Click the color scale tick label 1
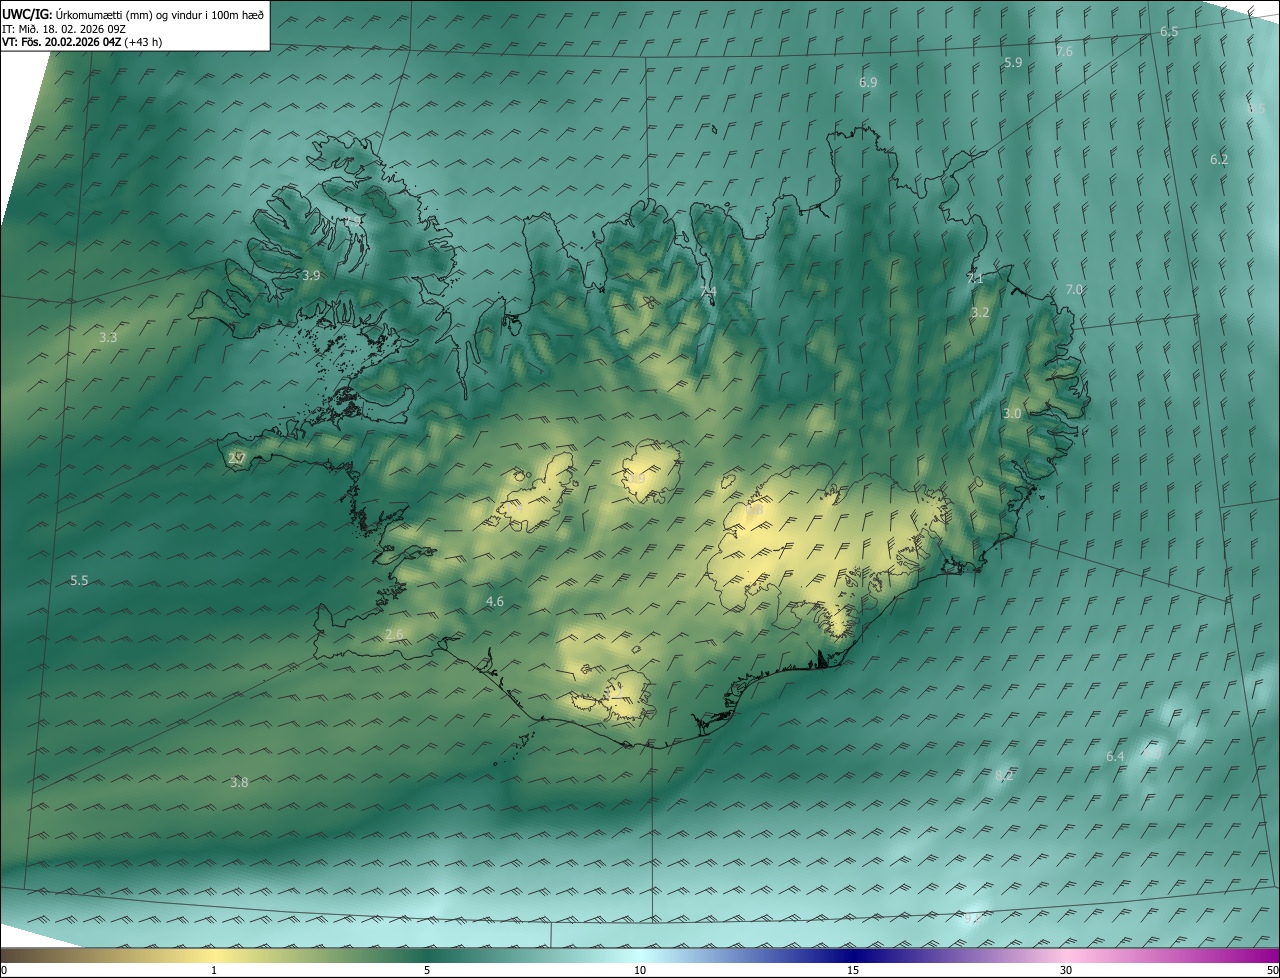Image resolution: width=1280 pixels, height=978 pixels. point(214,970)
